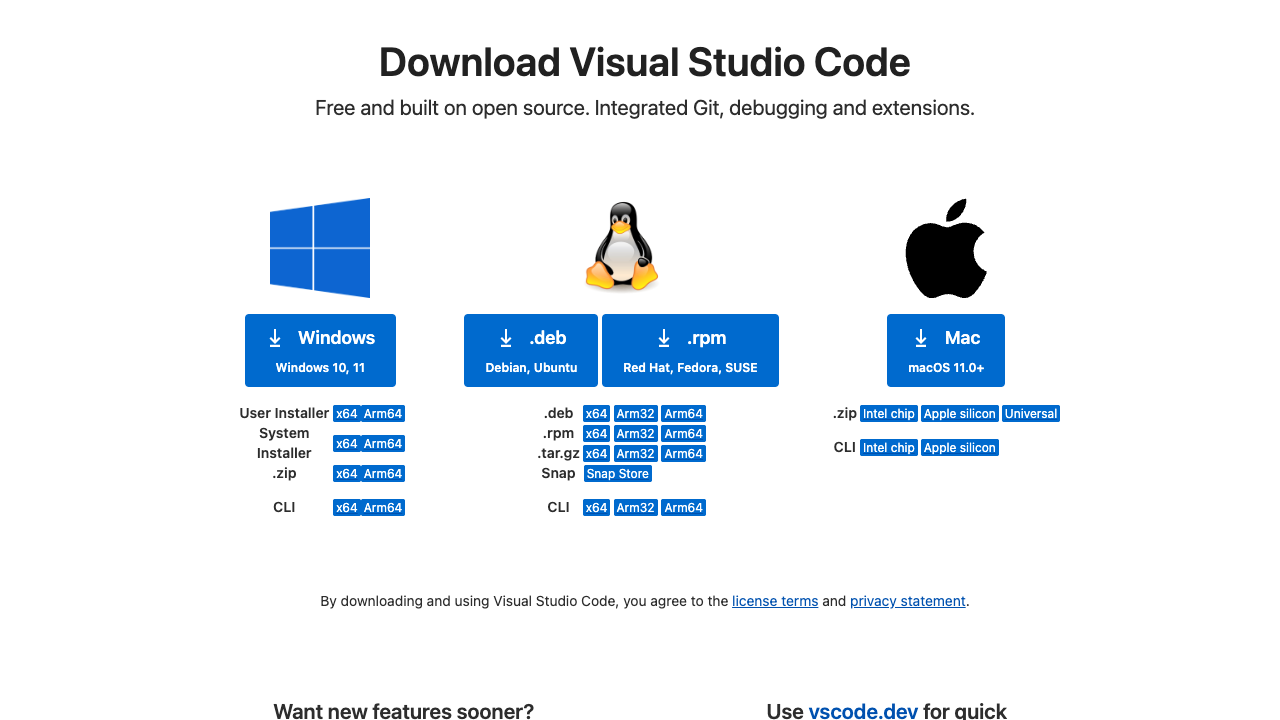Viewport: 1280px width, 720px height.
Task: Download the x64 .rpm package
Action: tap(596, 433)
